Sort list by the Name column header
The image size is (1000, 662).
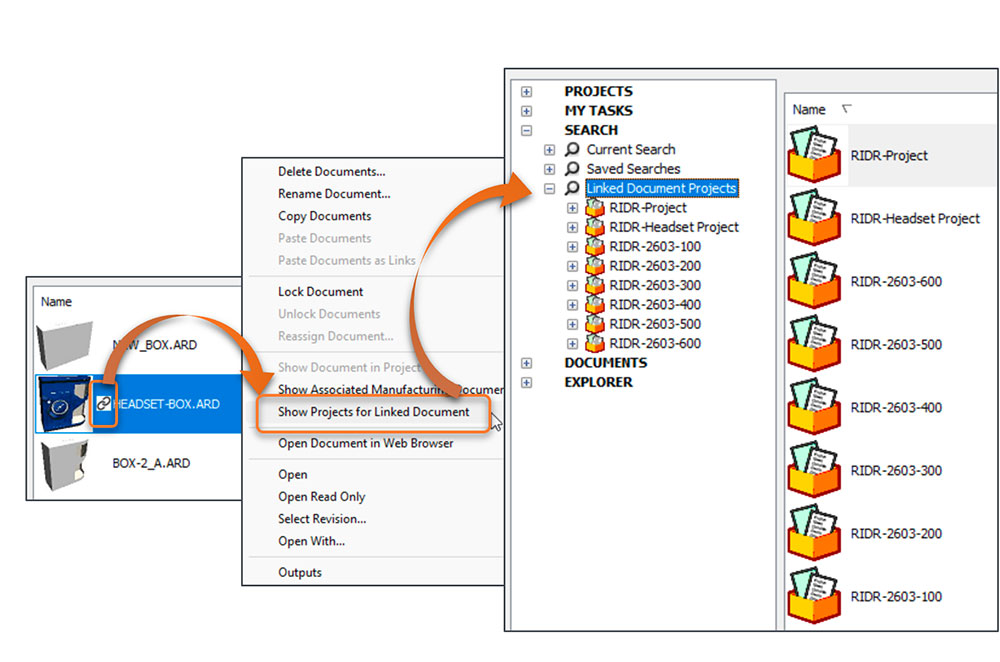coord(809,110)
